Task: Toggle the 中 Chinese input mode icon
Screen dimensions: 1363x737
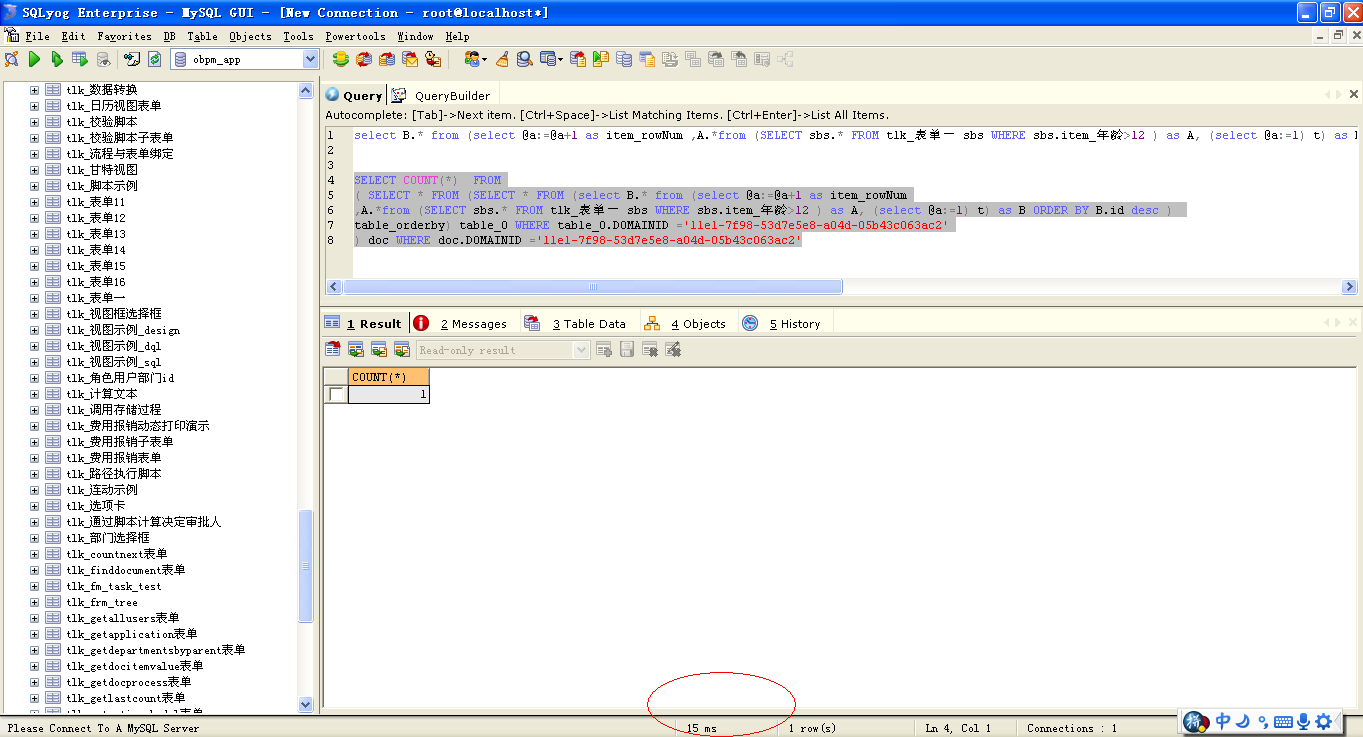Action: point(1223,721)
